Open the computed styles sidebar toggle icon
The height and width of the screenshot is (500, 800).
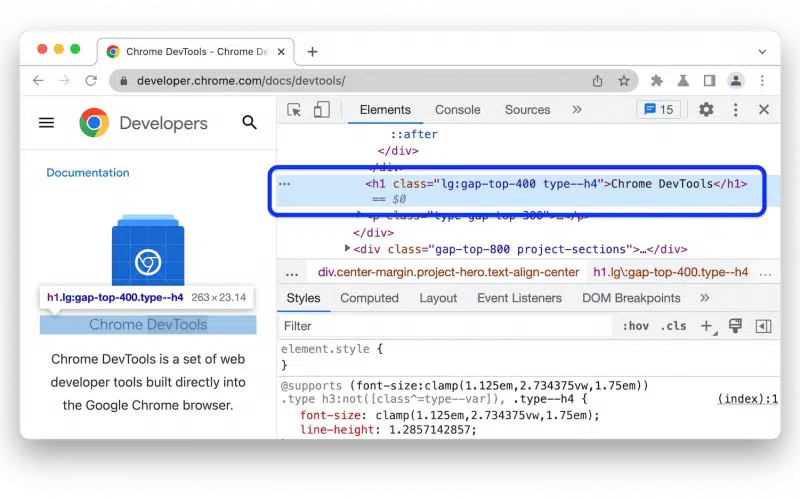click(x=763, y=326)
